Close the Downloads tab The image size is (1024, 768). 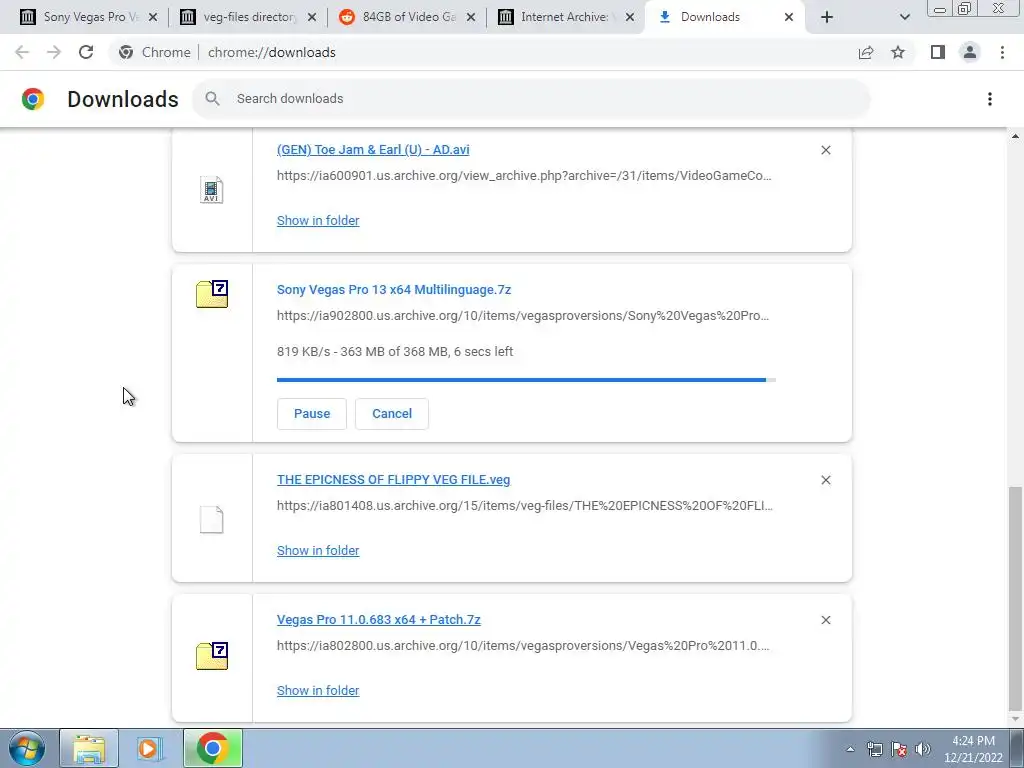[x=789, y=17]
